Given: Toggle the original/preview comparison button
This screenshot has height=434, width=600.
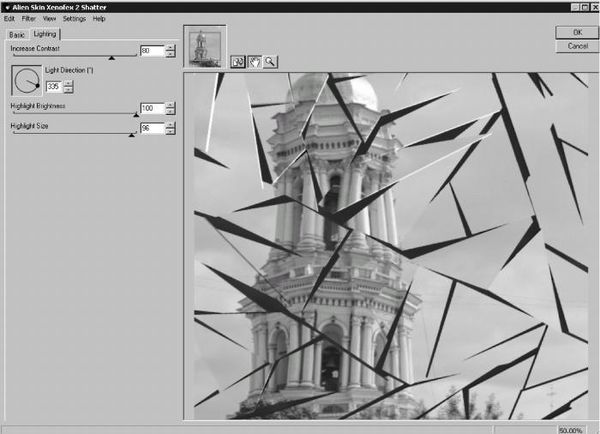Looking at the screenshot, I should point(238,61).
